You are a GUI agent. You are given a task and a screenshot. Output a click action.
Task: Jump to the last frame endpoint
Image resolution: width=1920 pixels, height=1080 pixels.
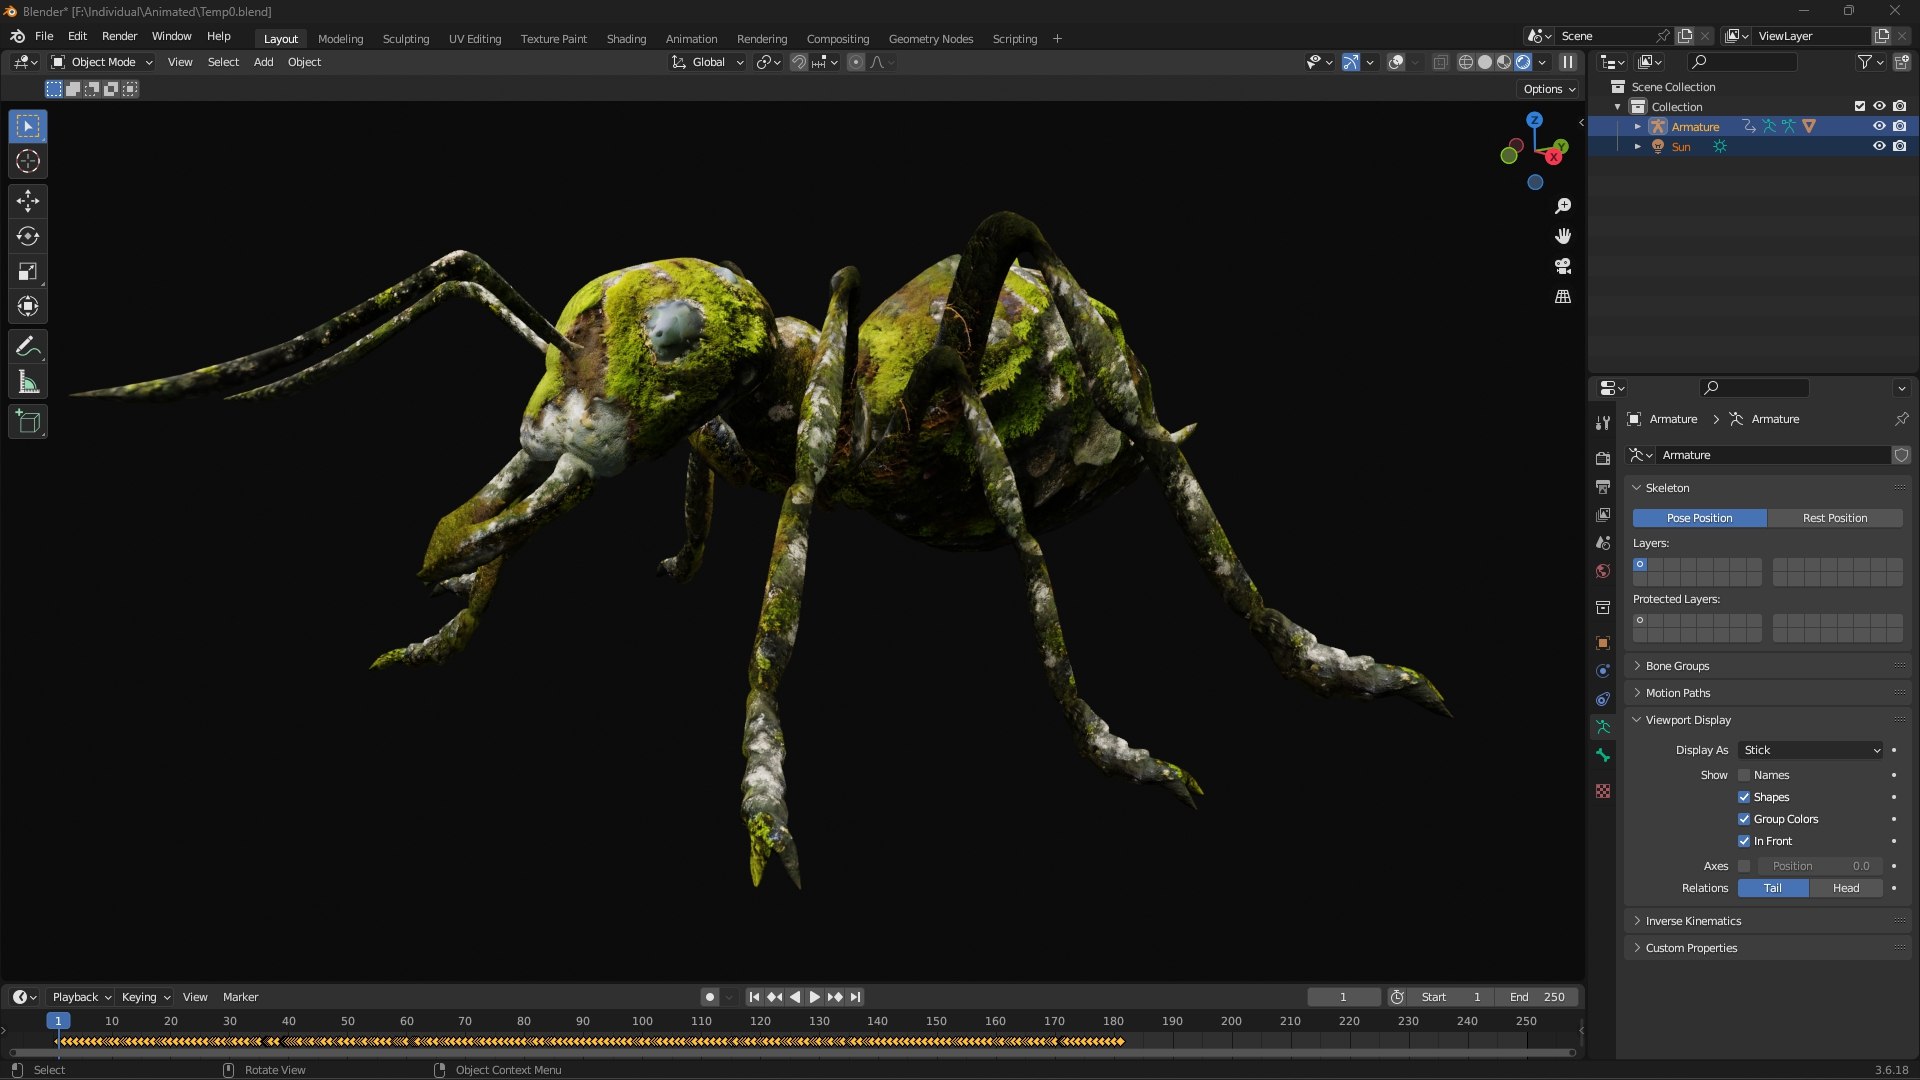click(855, 997)
